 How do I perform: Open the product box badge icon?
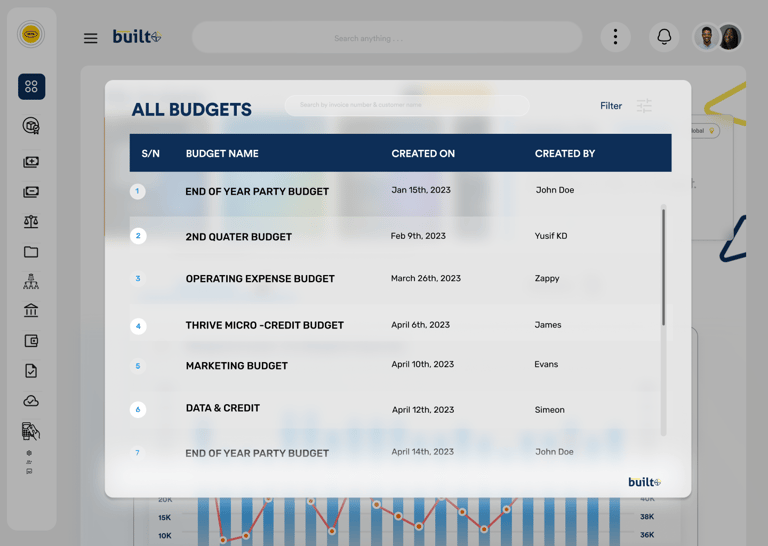pyautogui.click(x=31, y=126)
